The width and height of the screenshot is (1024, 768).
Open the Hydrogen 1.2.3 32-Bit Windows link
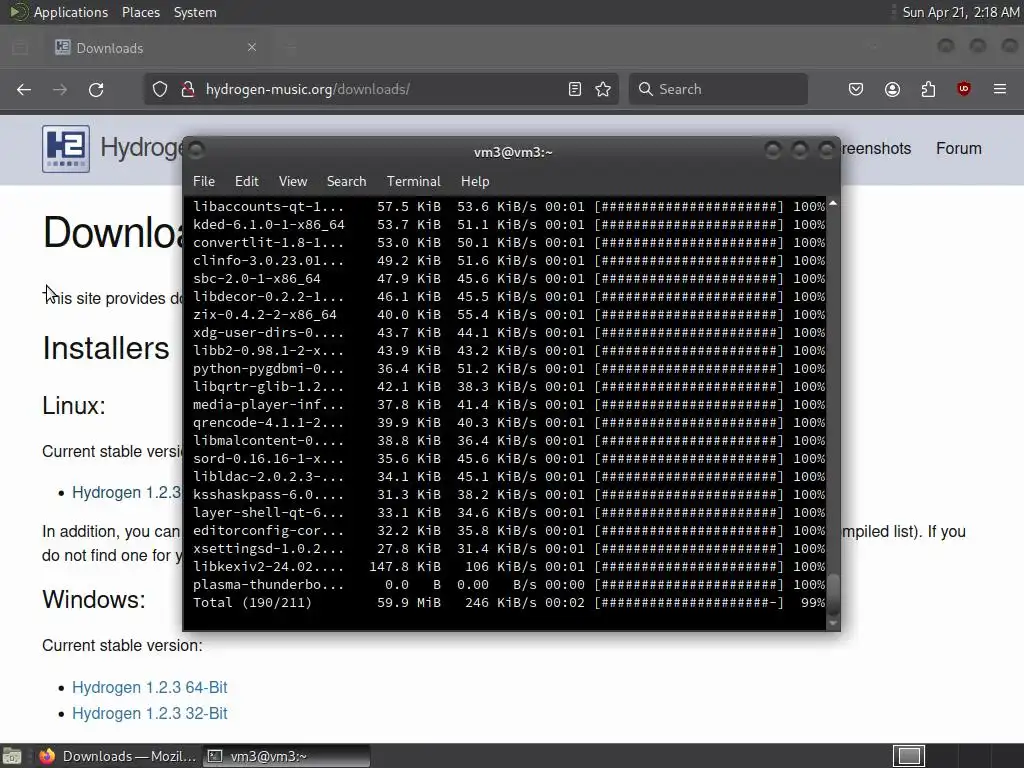click(x=150, y=714)
